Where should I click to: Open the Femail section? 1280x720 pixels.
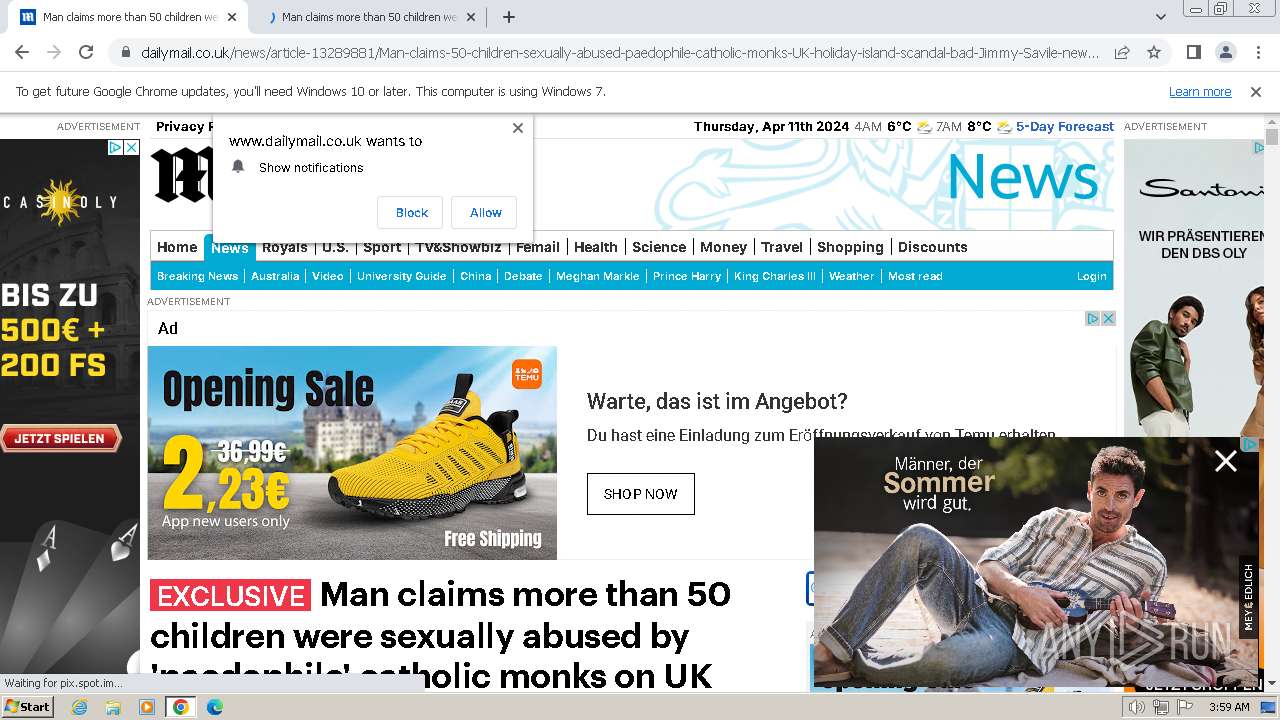click(538, 247)
